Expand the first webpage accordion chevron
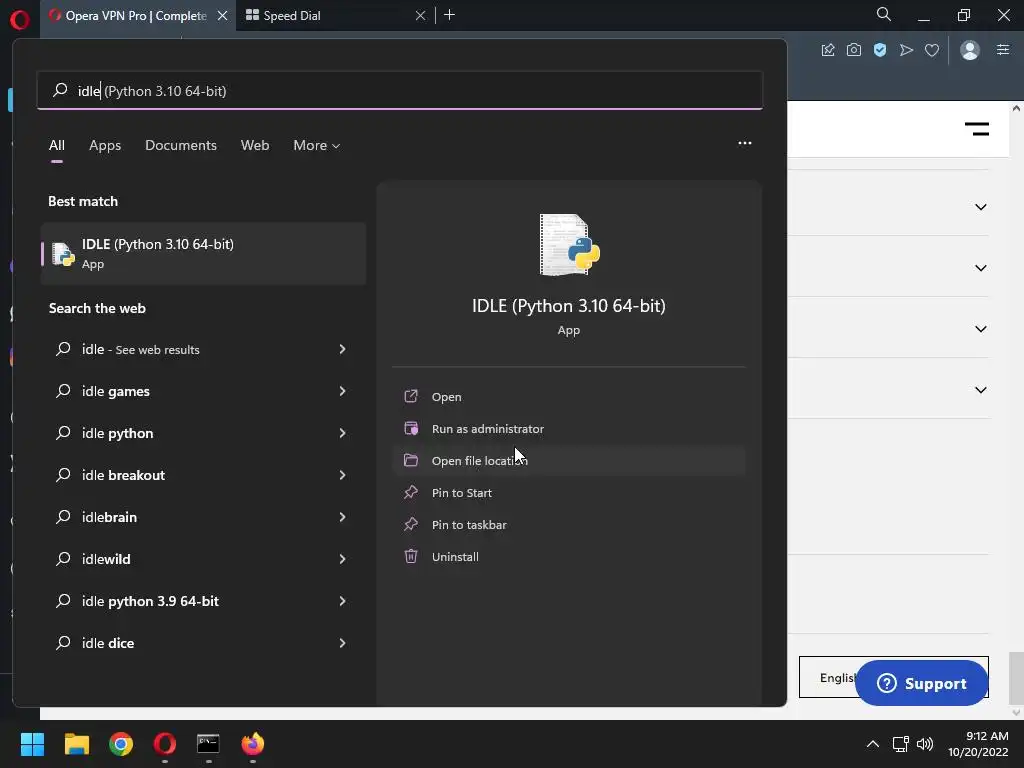This screenshot has height=768, width=1024. [980, 207]
